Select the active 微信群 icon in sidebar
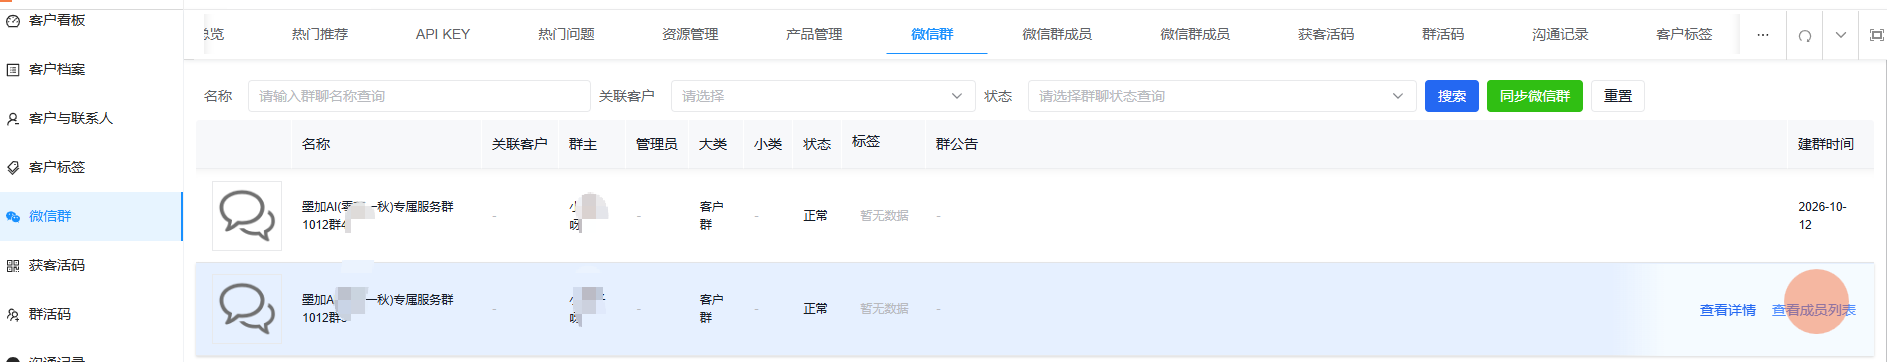Screen dimensions: 1887x362 [x=13, y=216]
